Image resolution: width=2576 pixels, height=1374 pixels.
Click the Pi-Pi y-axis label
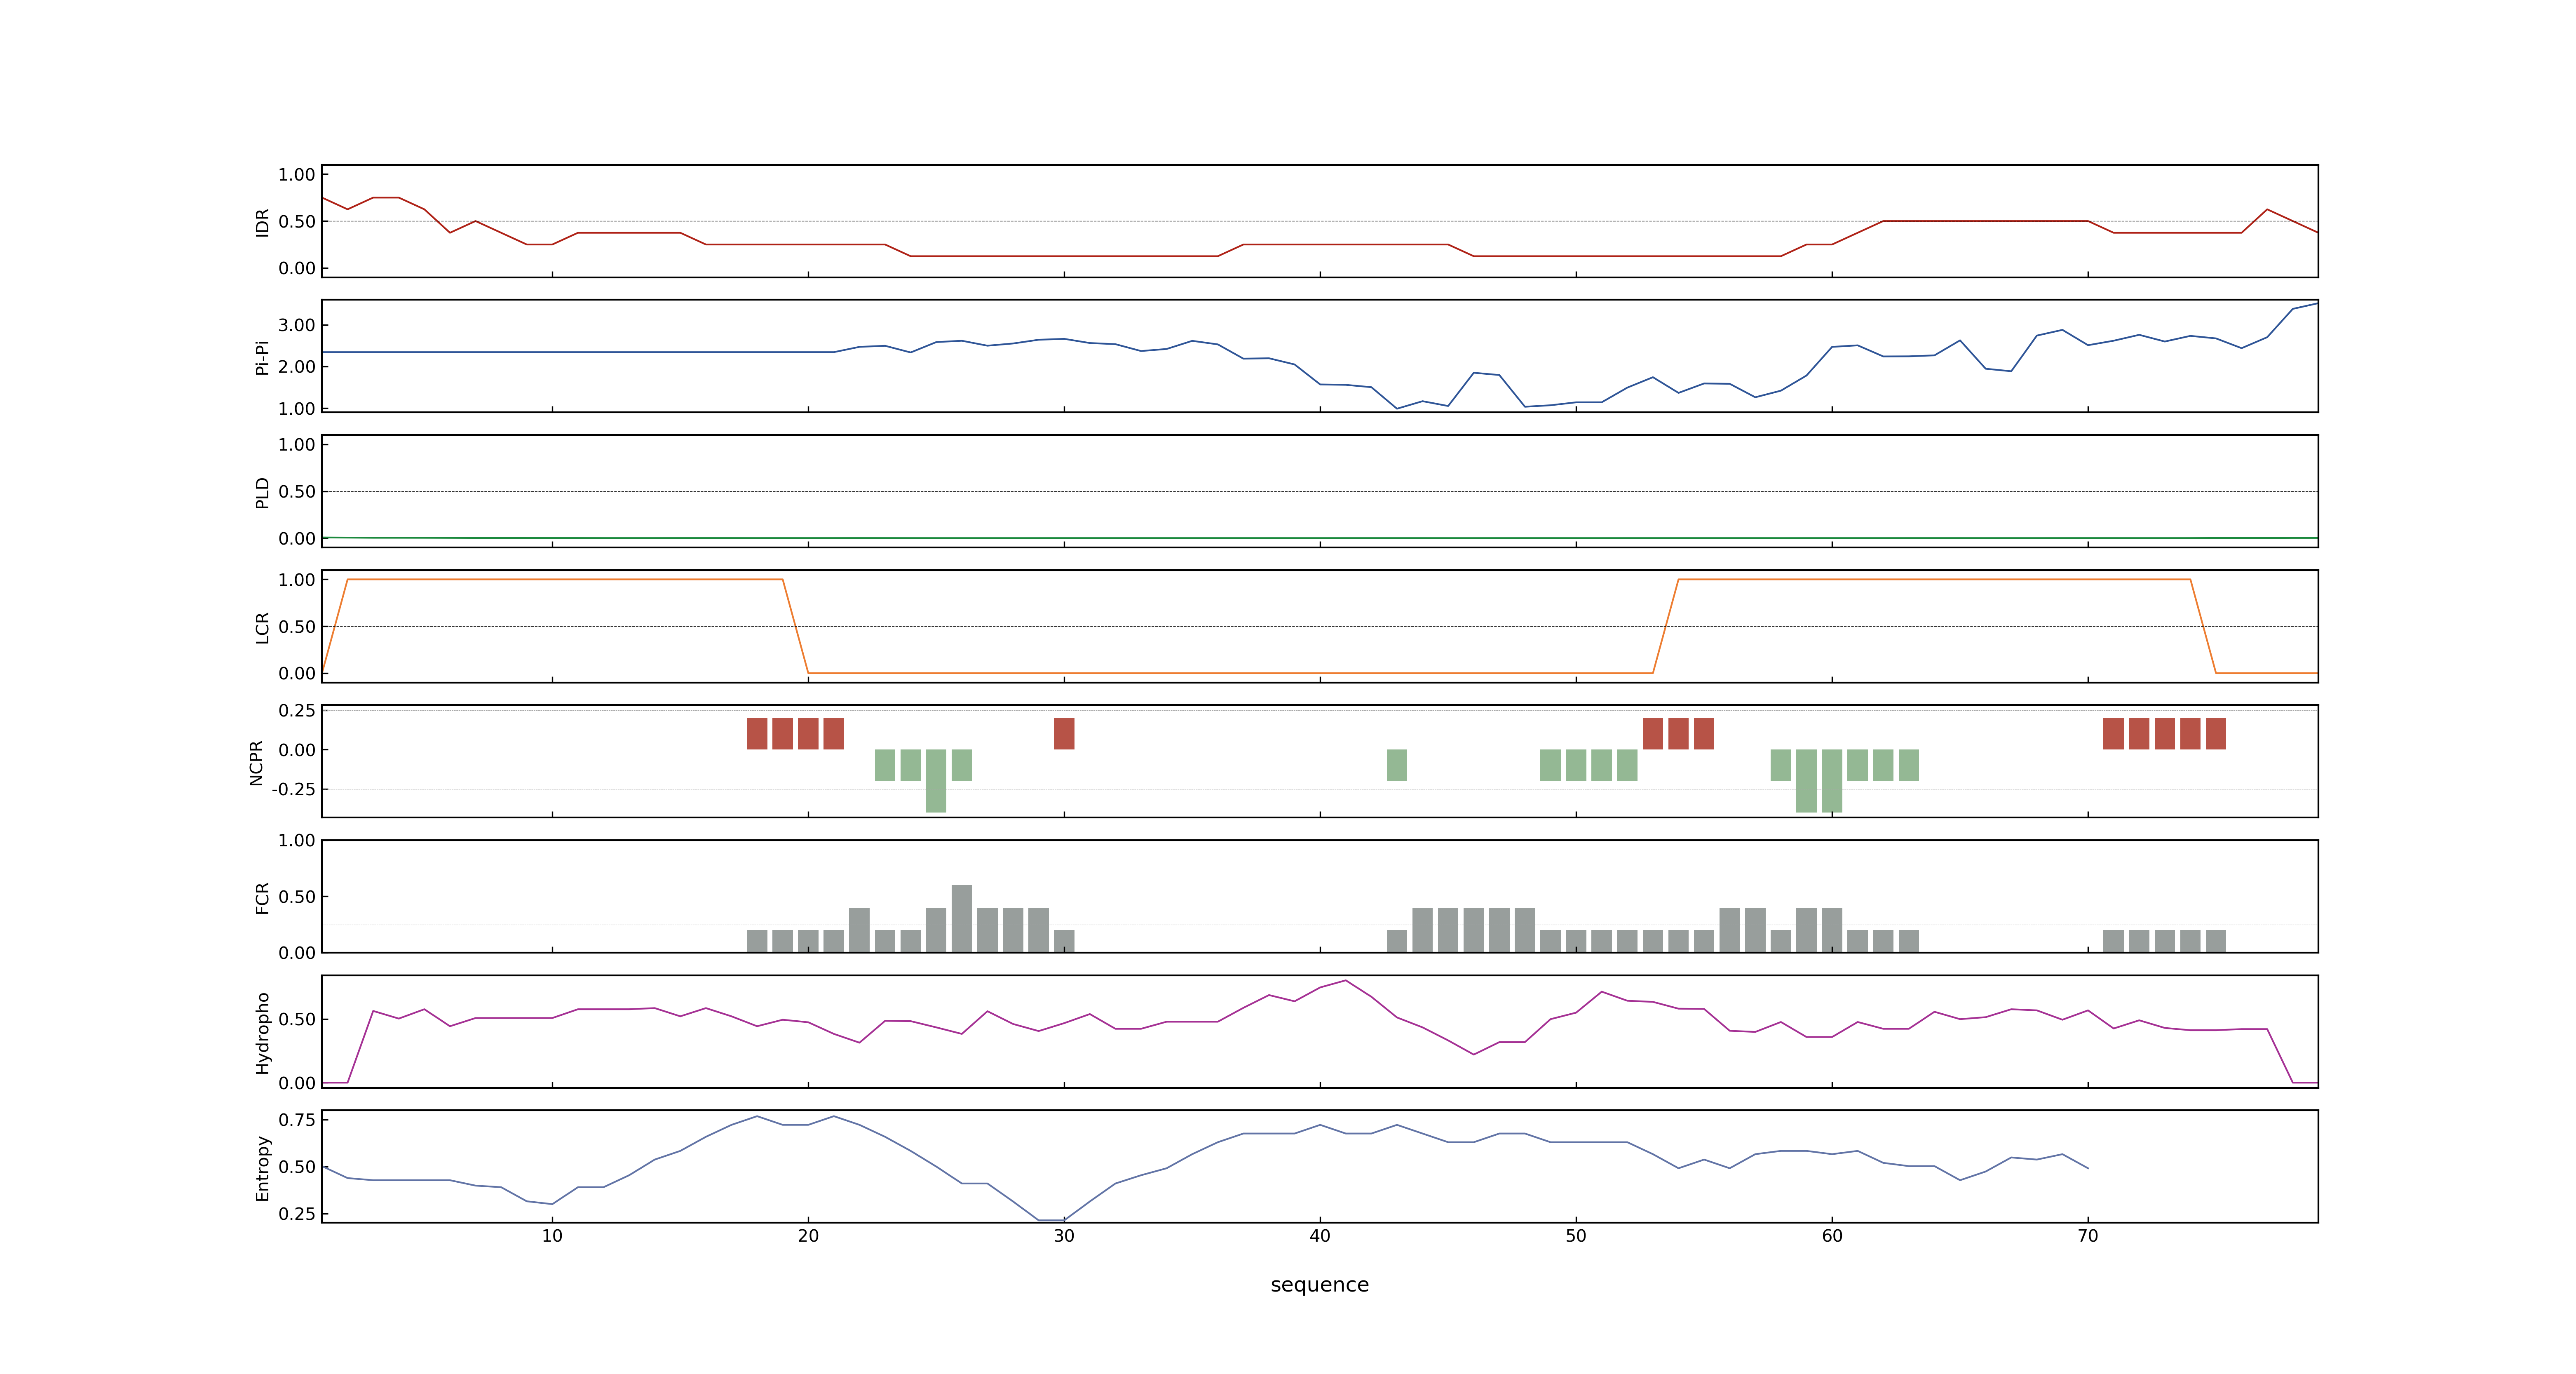tap(262, 357)
